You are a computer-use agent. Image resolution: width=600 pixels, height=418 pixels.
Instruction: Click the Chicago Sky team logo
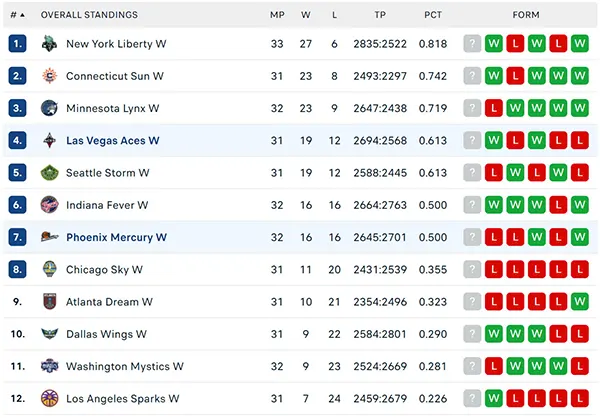[x=49, y=269]
